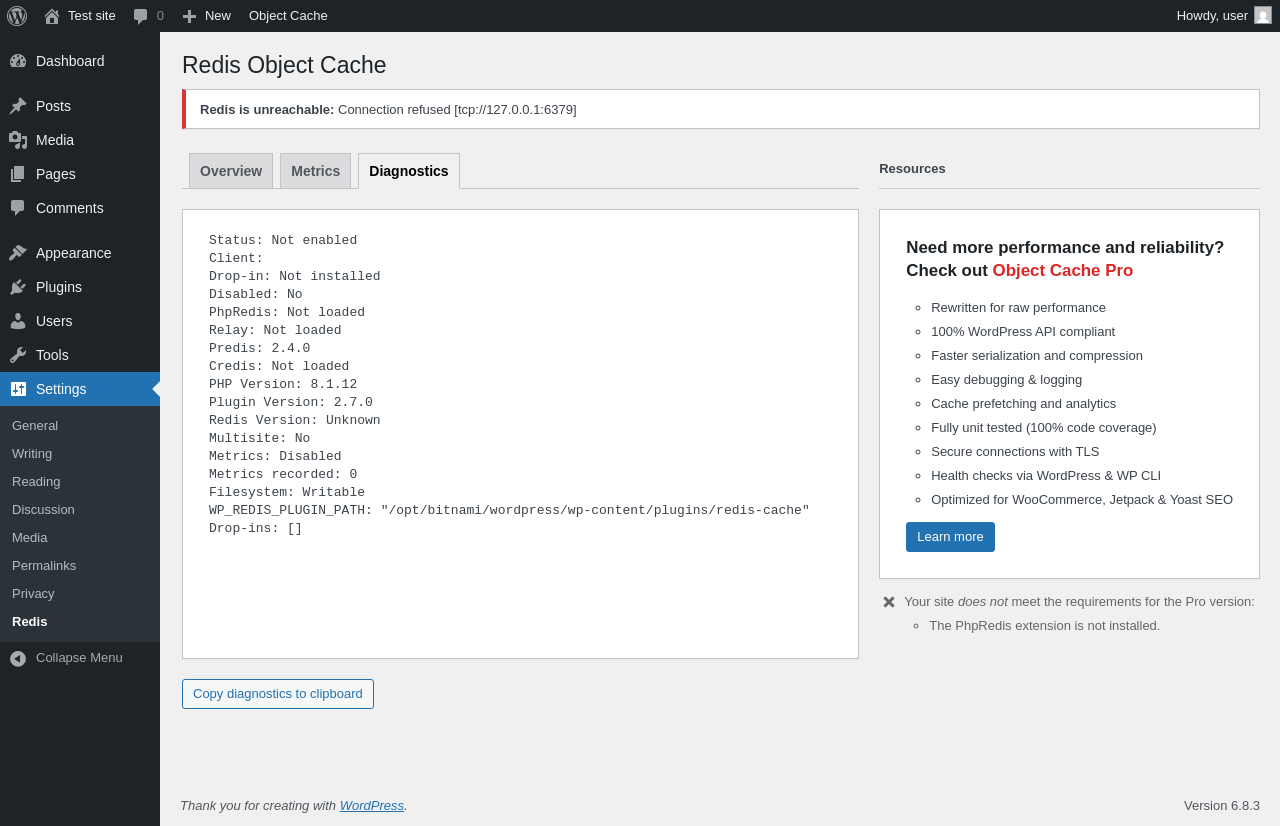Click the Users person icon
The image size is (1280, 826).
tap(18, 321)
